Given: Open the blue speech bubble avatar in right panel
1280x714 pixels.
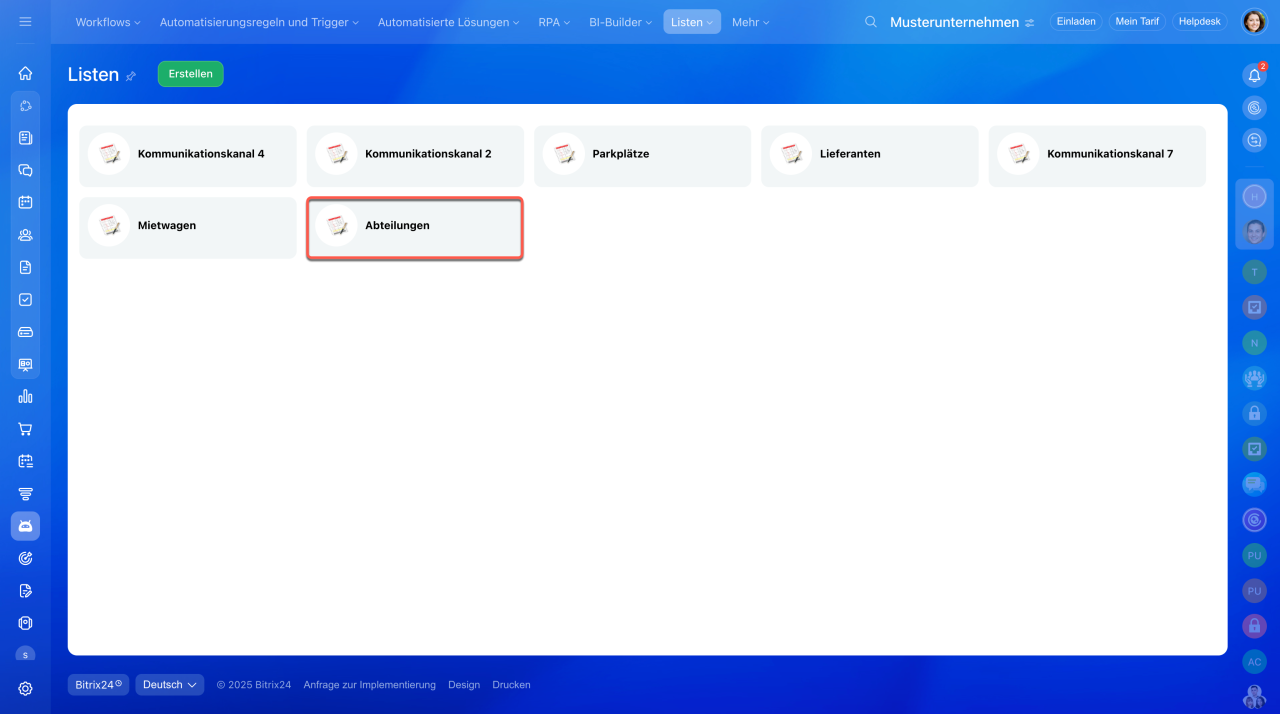Looking at the screenshot, I should point(1254,484).
